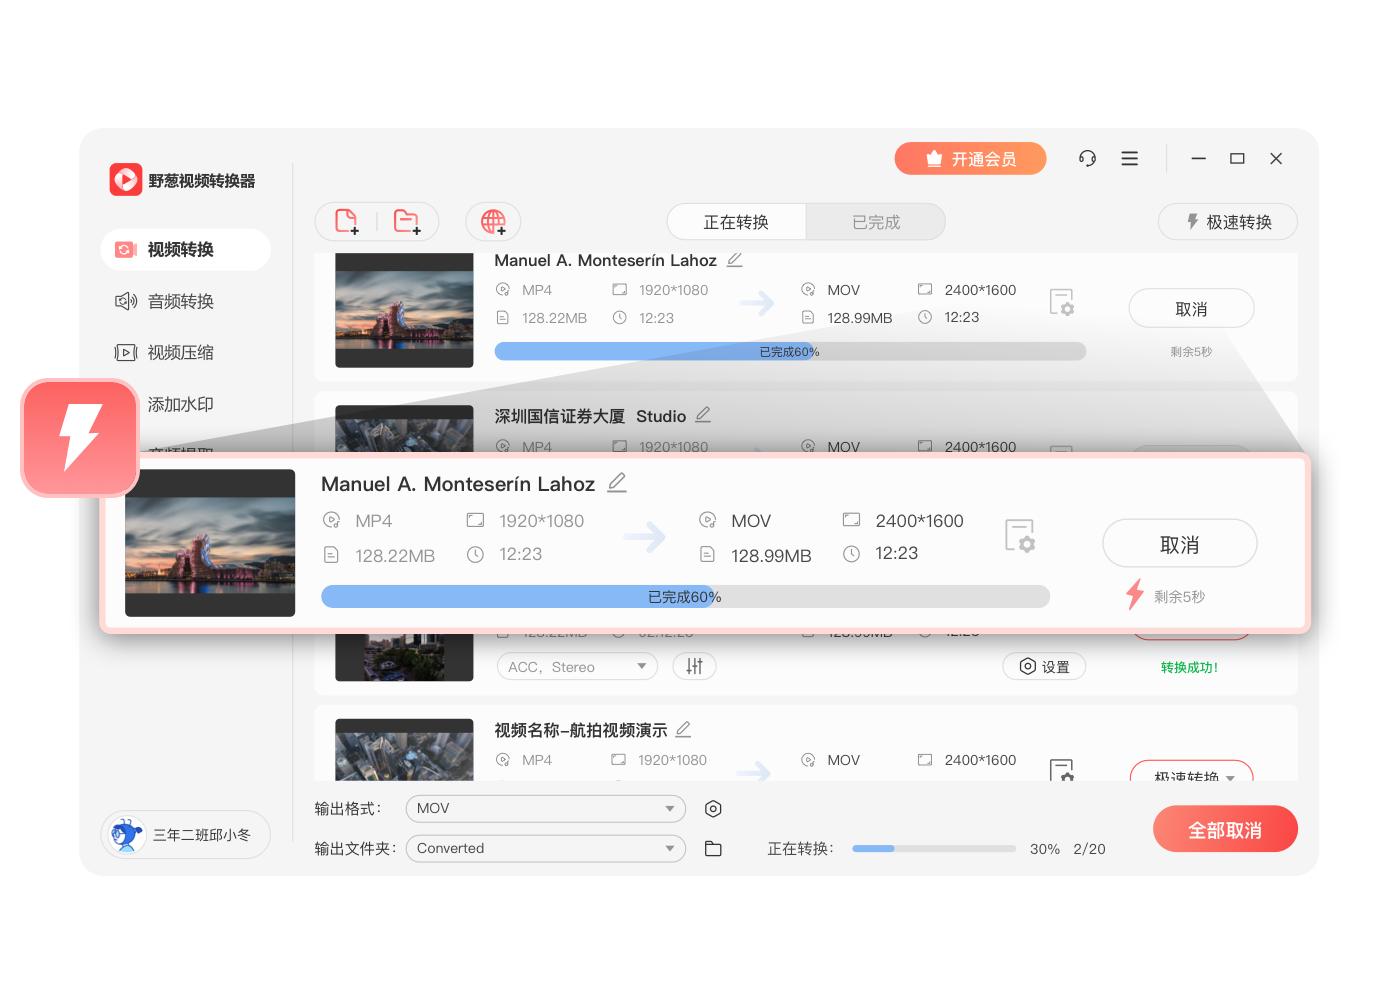Screen dimensions: 1400x1000
Task: Click the 开通会员 membership button
Action: pyautogui.click(x=969, y=158)
